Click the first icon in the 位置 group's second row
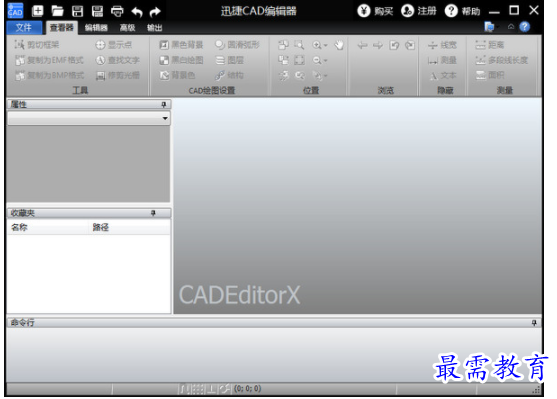 coord(283,60)
